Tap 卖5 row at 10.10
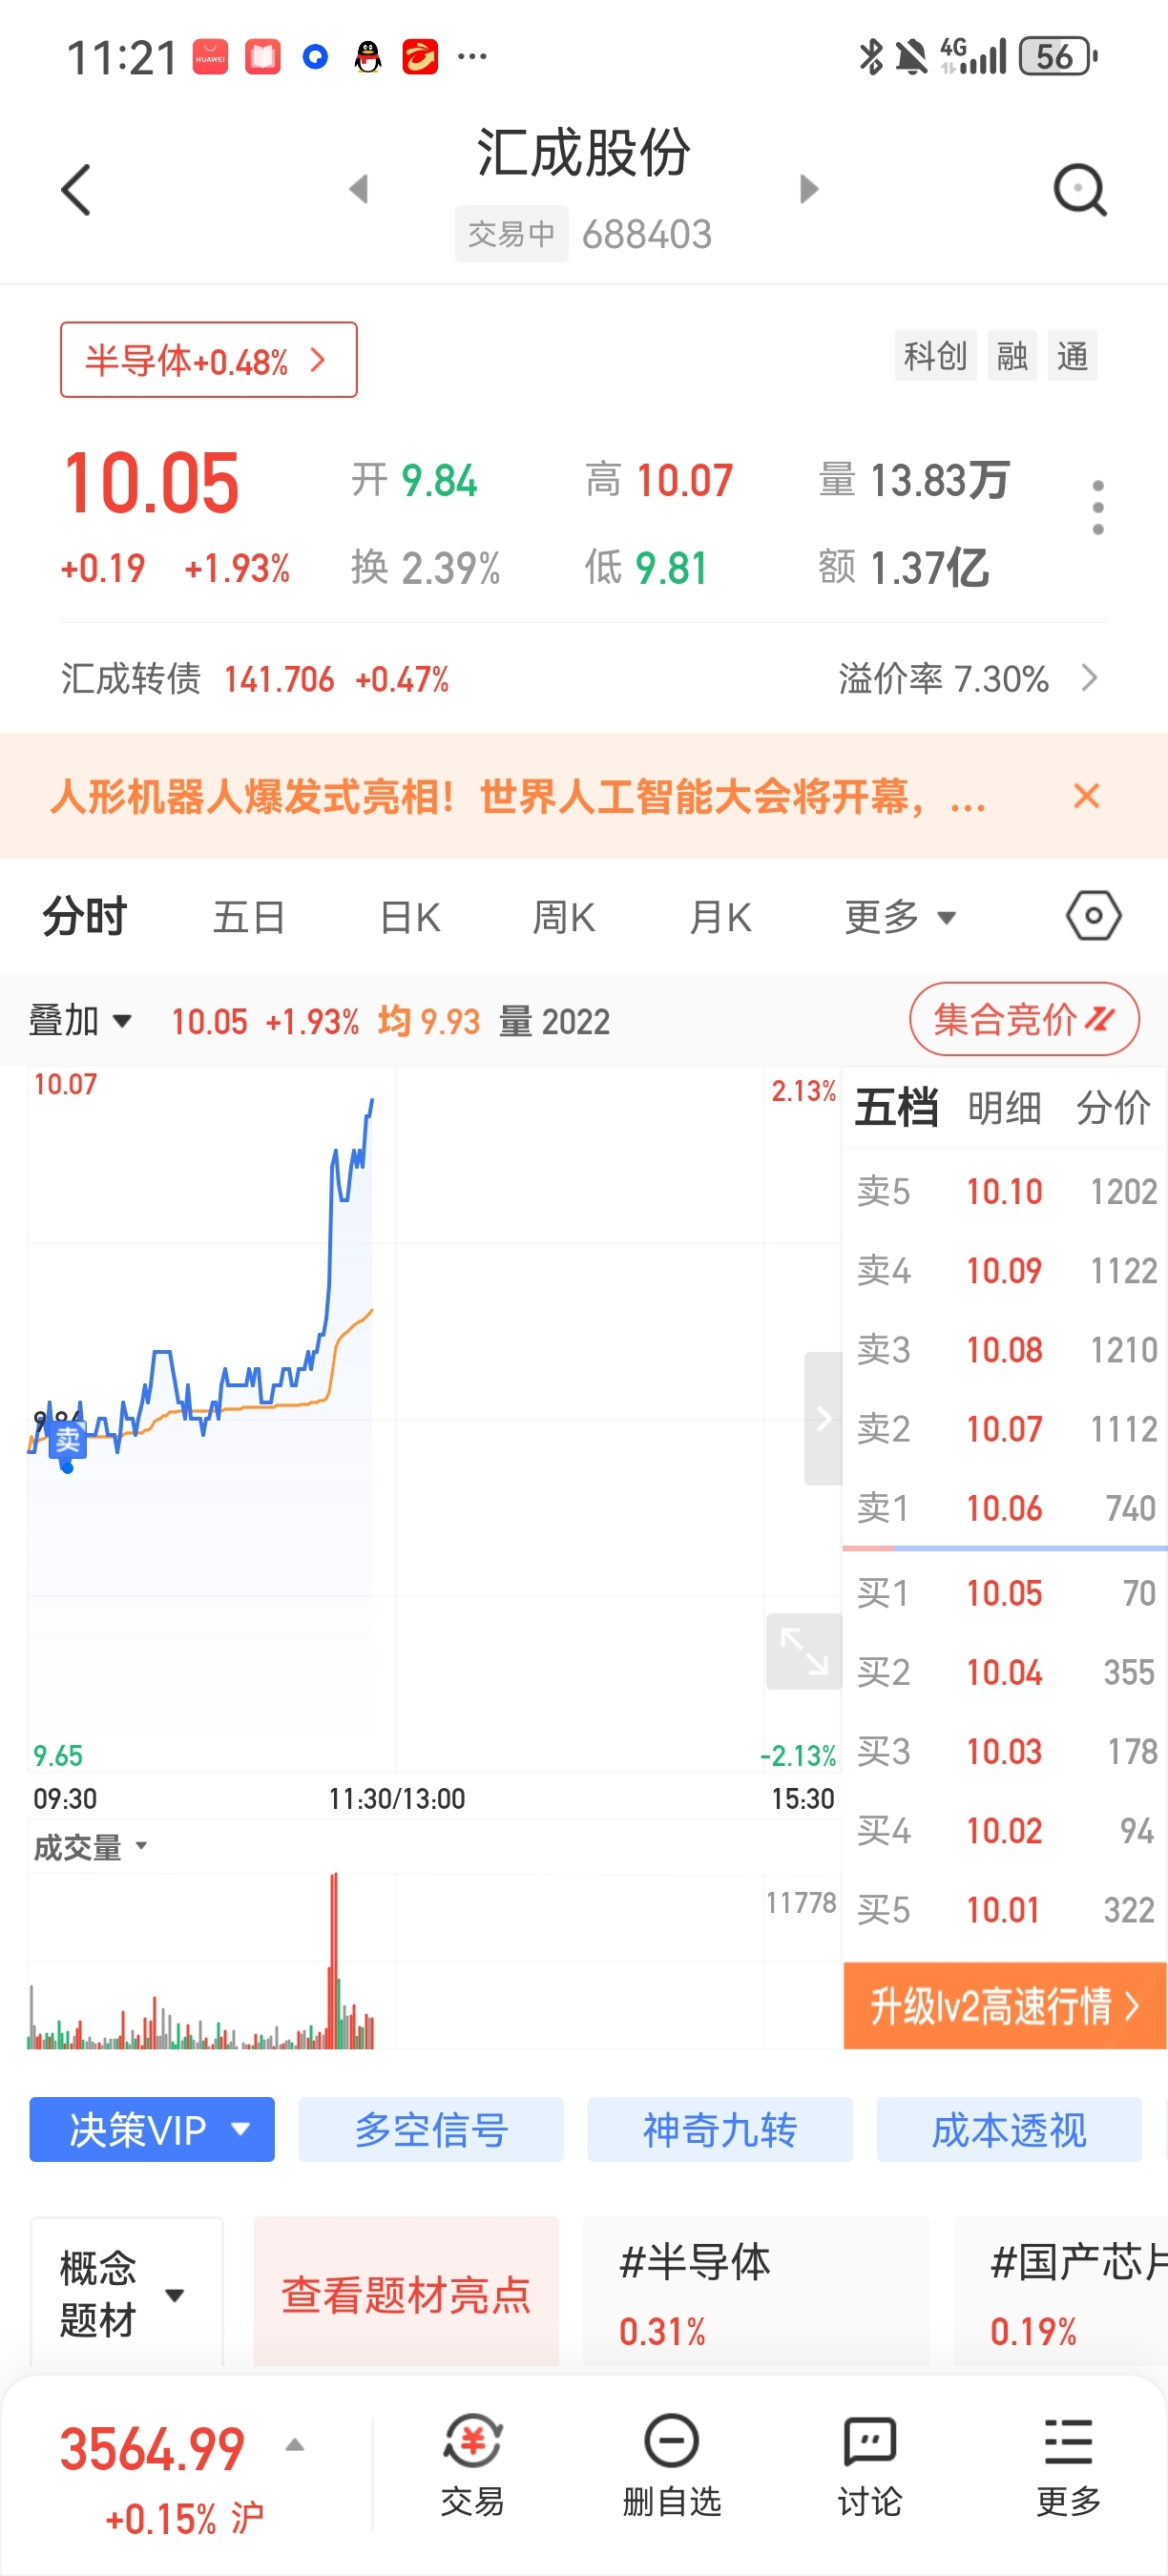Image resolution: width=1168 pixels, height=2576 pixels. pyautogui.click(x=1006, y=1191)
